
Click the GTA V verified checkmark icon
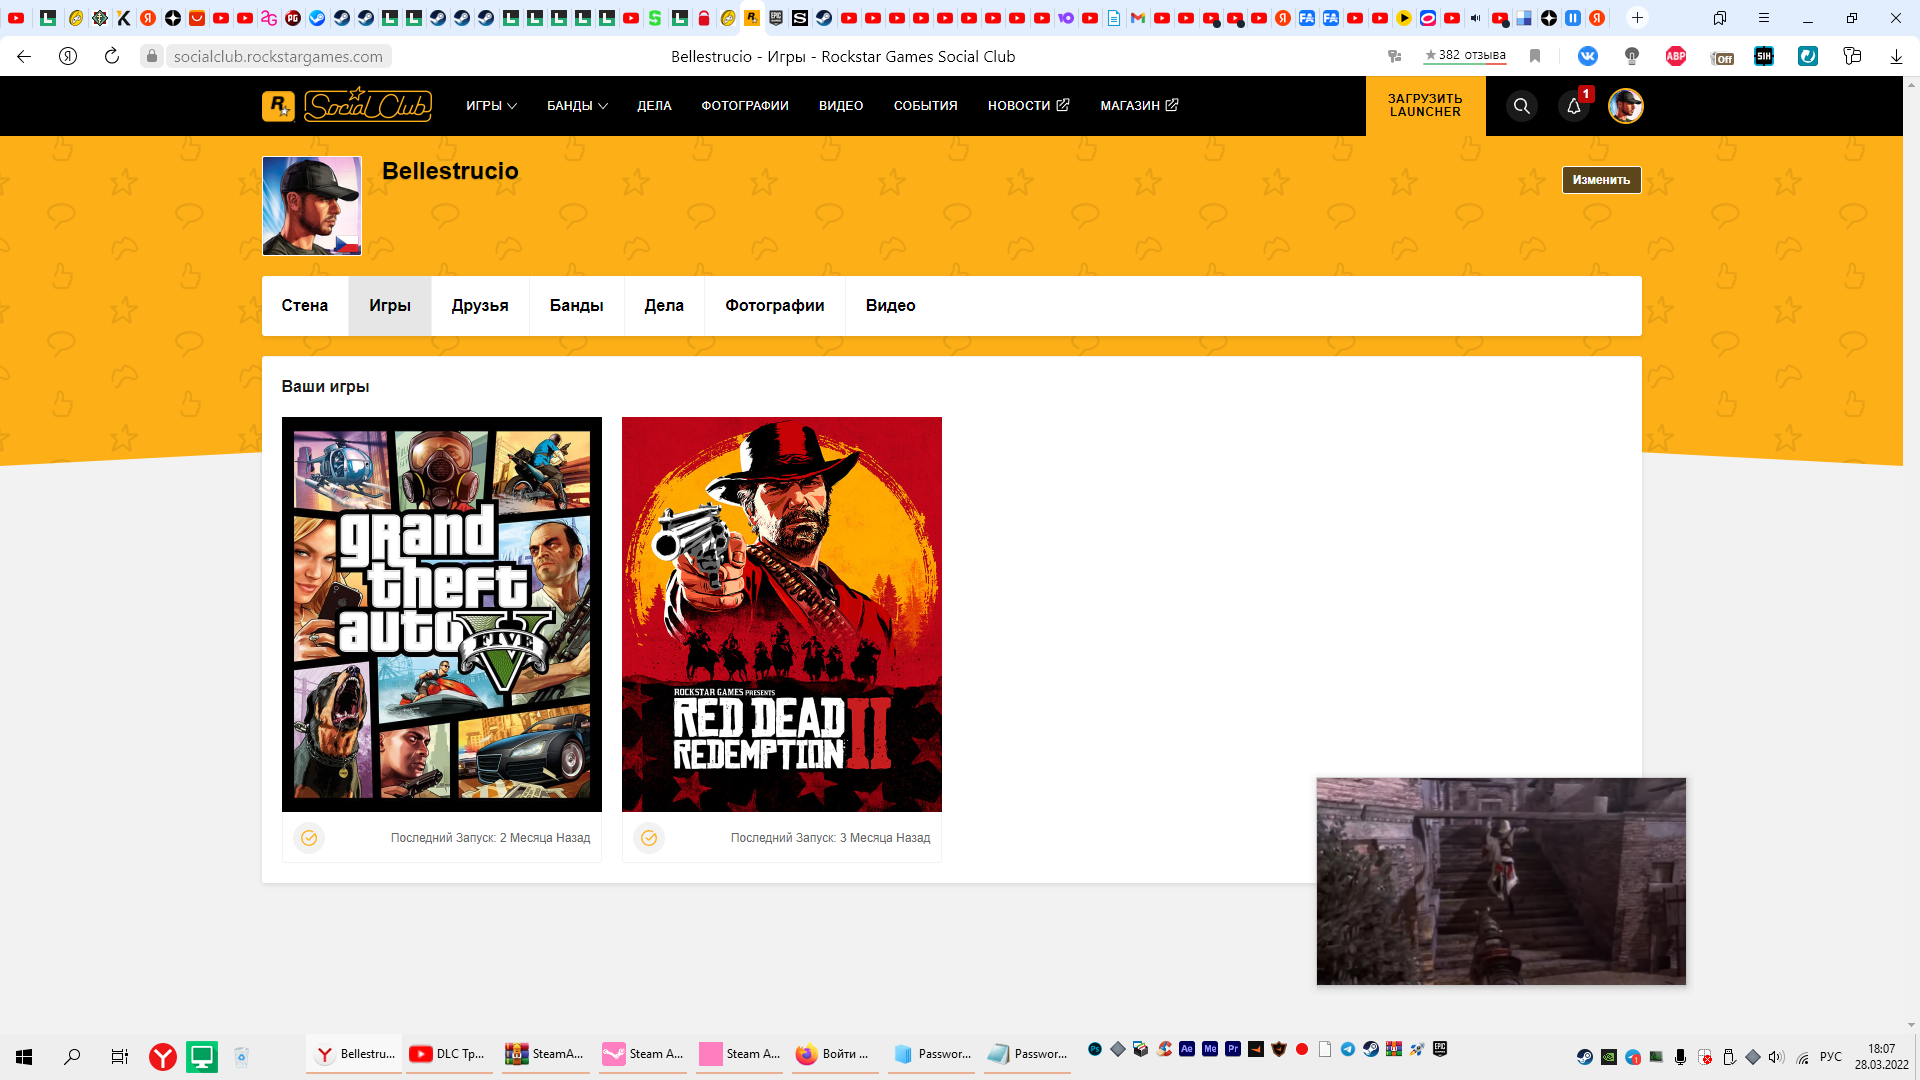coord(309,838)
